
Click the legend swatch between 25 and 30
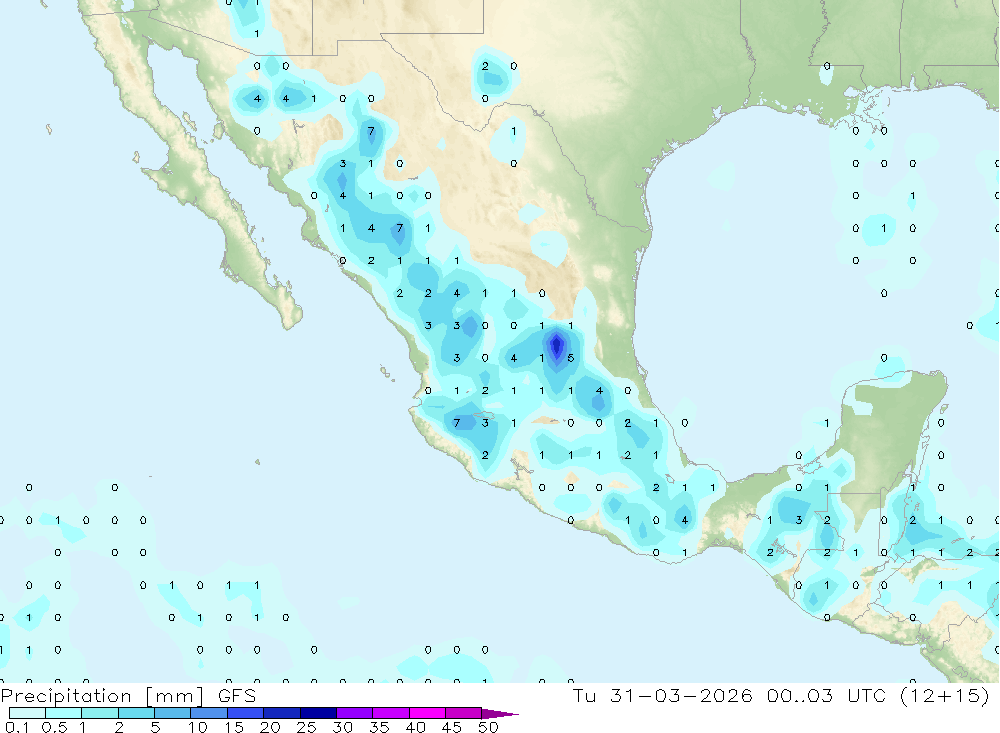318,713
